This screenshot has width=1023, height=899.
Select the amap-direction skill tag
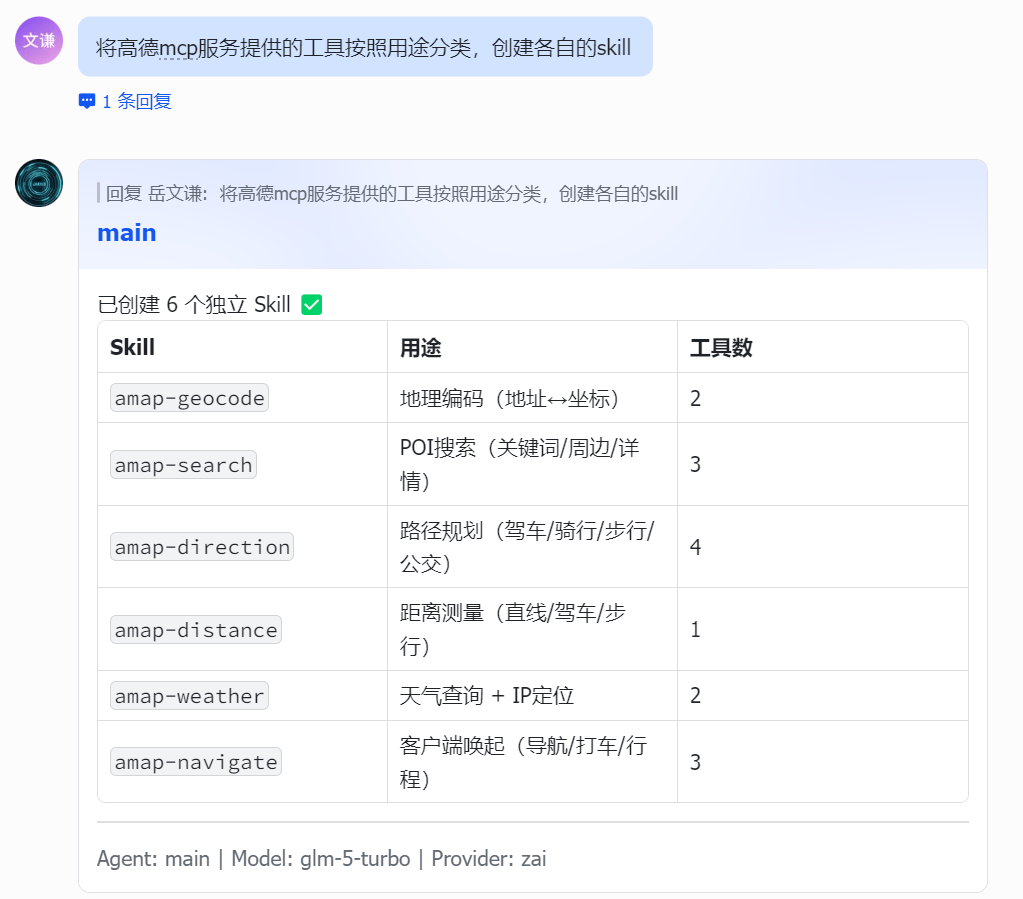pos(201,546)
